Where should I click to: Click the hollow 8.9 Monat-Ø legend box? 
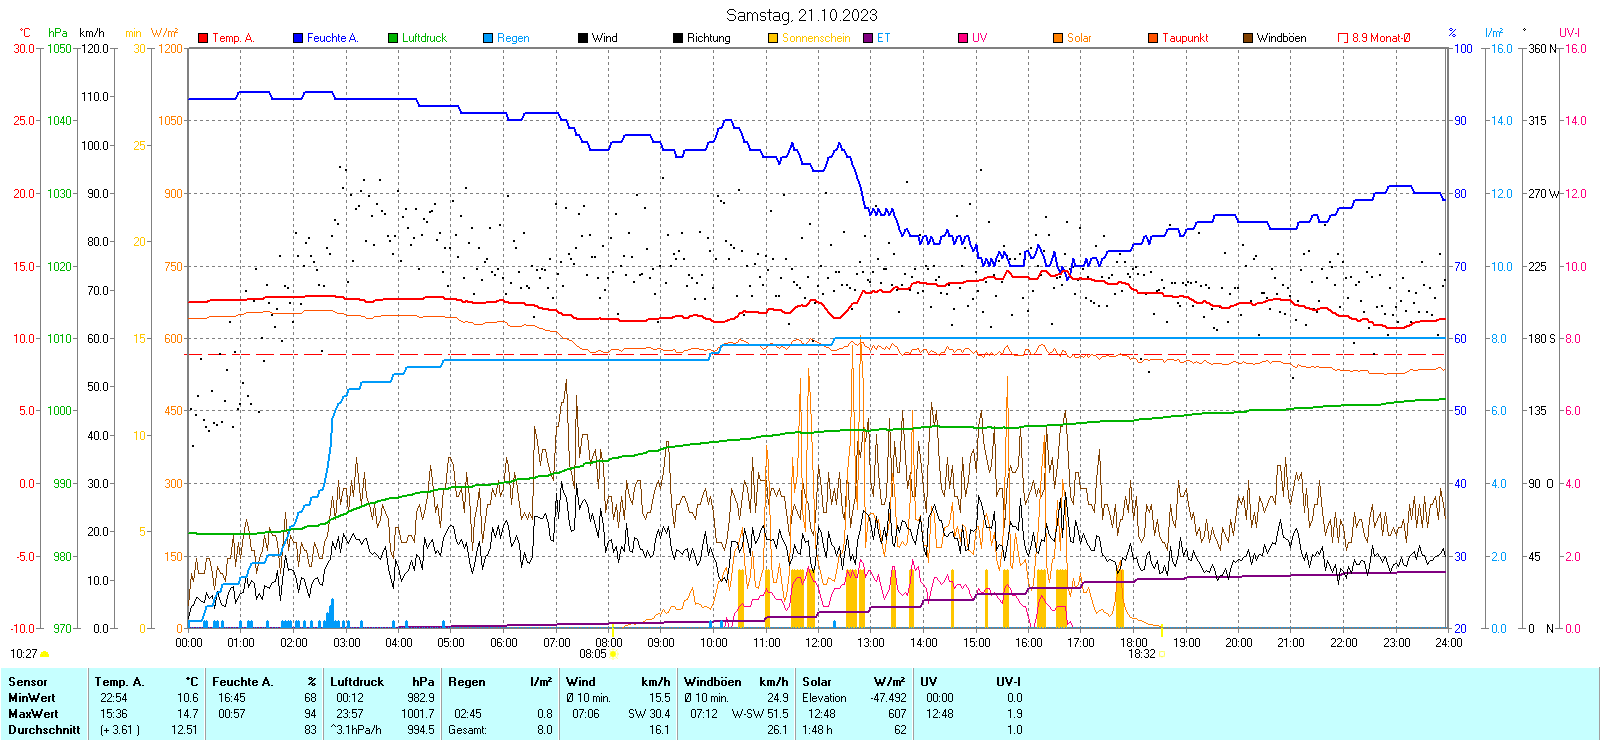pos(1343,38)
